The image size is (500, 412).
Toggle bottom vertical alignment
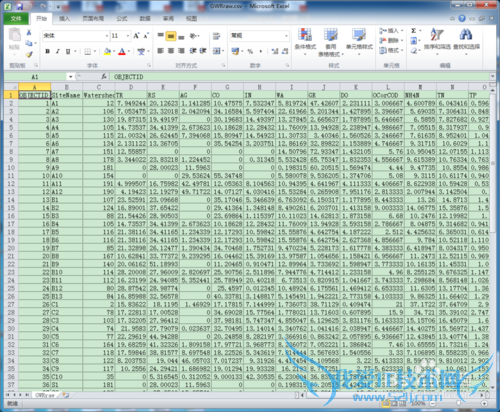pos(181,36)
